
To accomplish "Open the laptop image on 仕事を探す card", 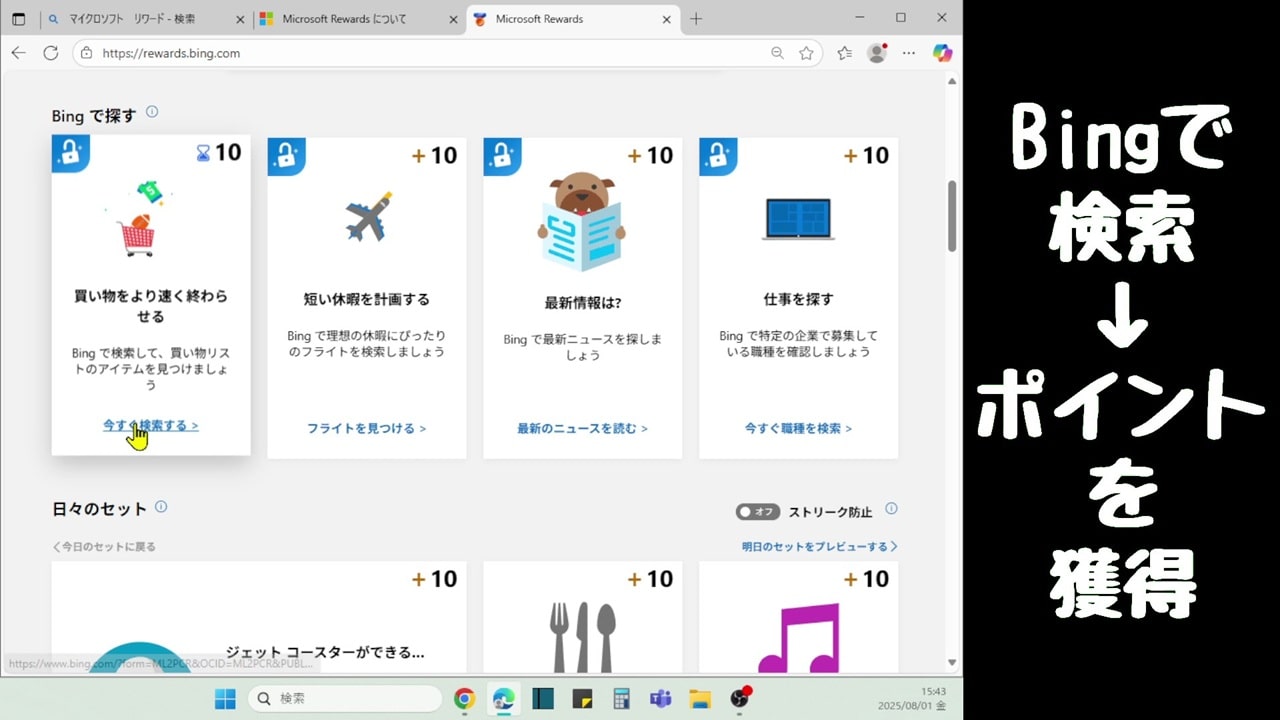I will point(798,218).
